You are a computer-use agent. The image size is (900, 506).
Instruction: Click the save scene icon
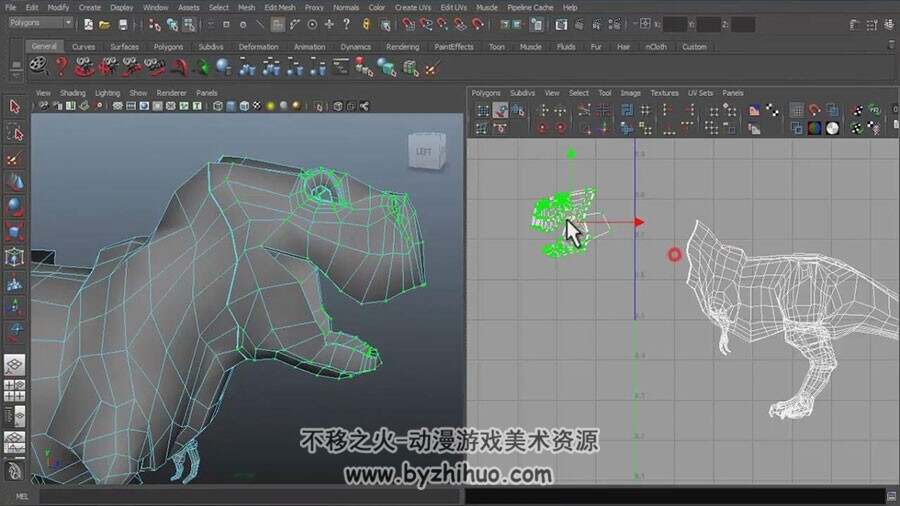coord(123,24)
